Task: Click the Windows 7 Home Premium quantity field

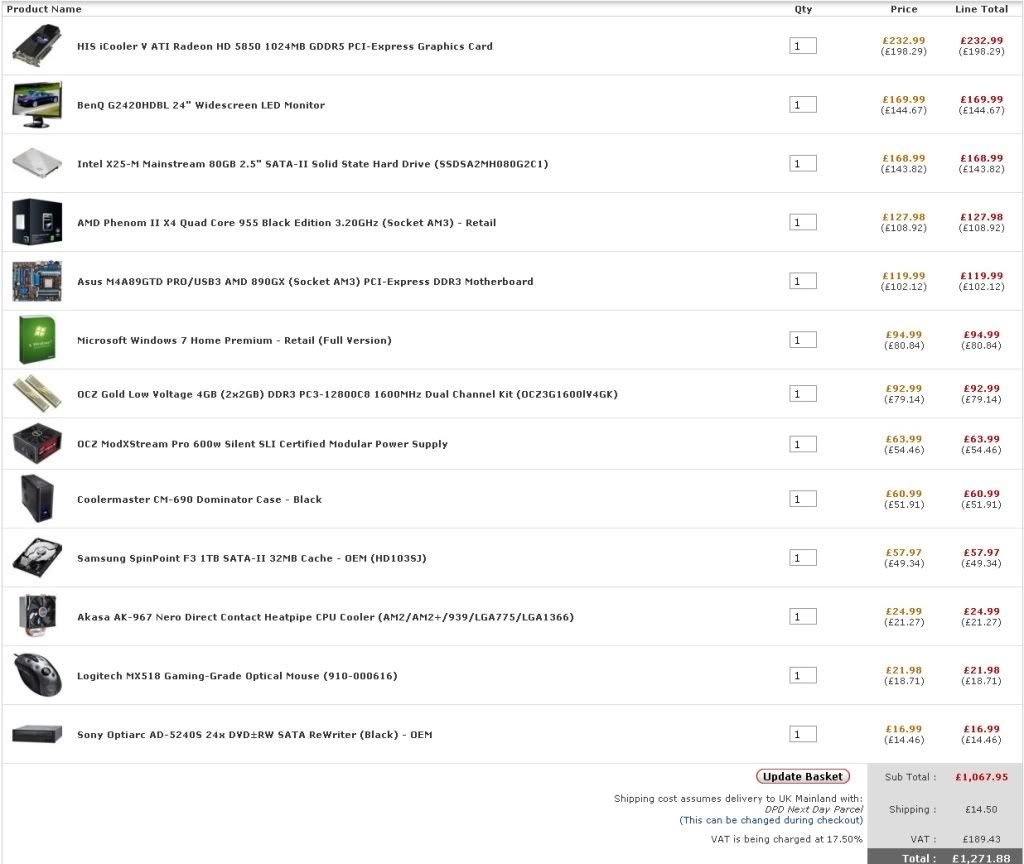Action: tap(803, 340)
